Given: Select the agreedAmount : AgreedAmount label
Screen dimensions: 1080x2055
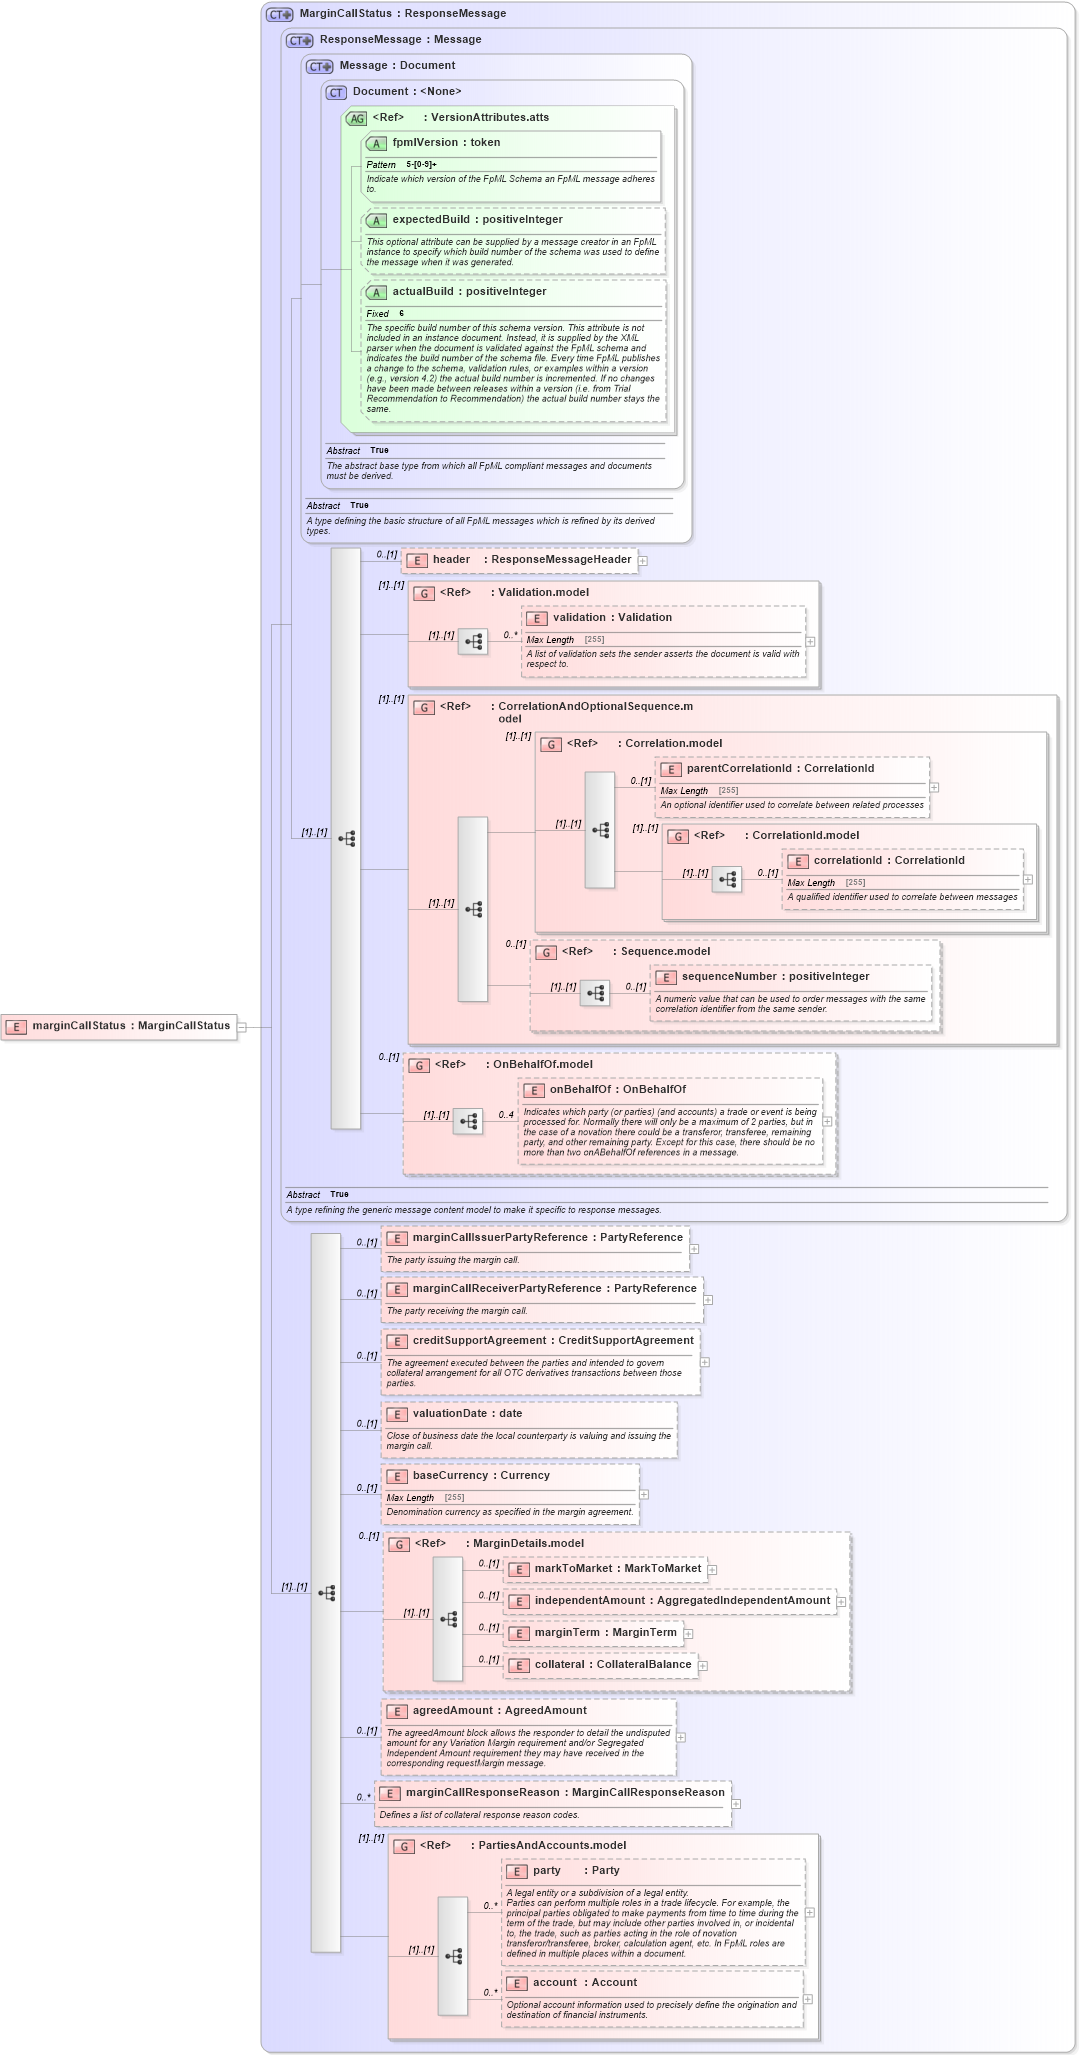Looking at the screenshot, I should 500,1711.
